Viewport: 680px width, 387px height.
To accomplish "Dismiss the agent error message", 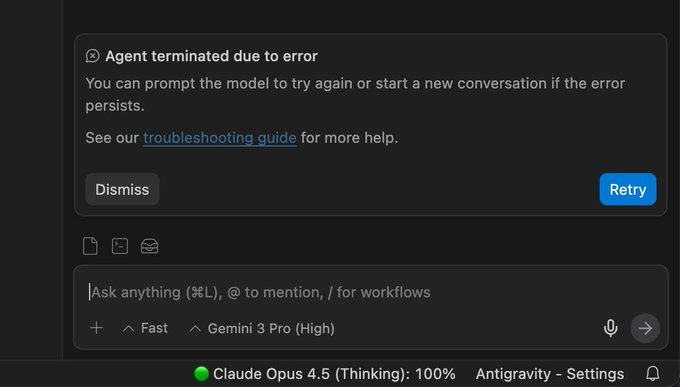I will (x=122, y=190).
